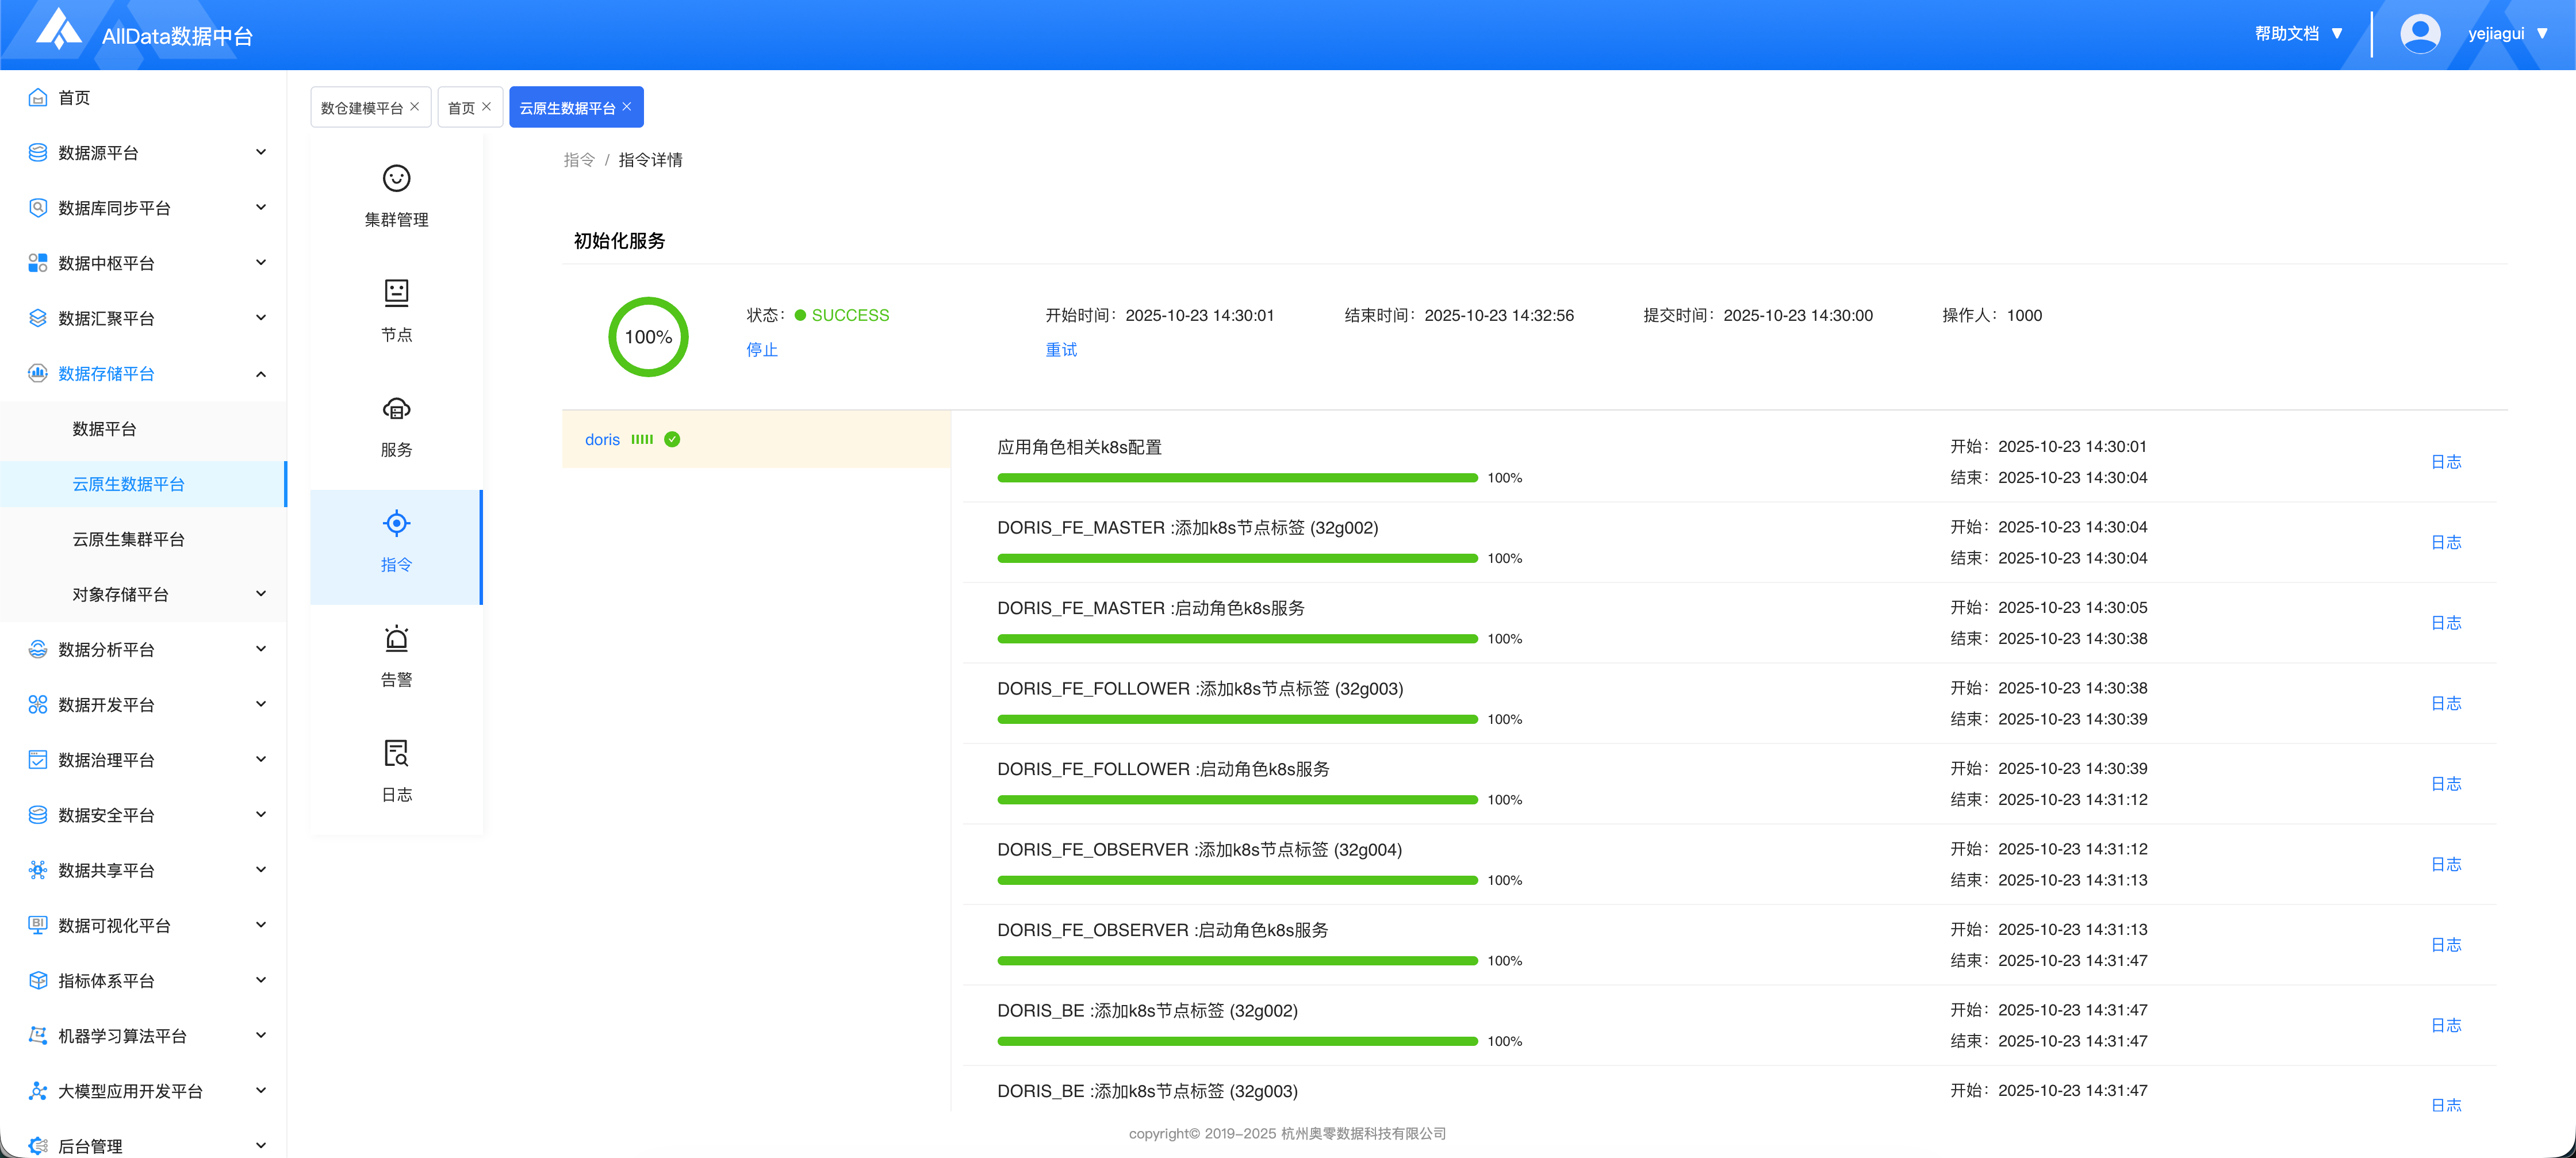Click the 重试 retry link
This screenshot has height=1158, width=2576.
1061,350
